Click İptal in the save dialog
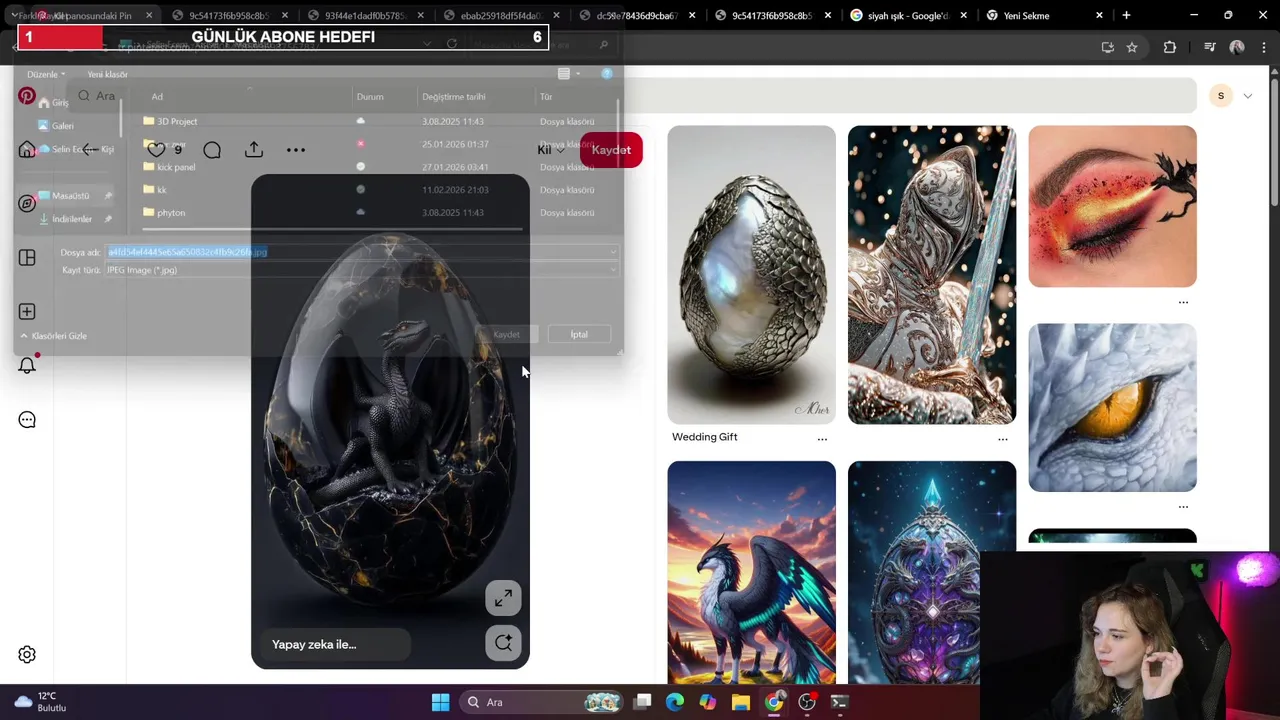Screen dimensions: 1280x720 (x=579, y=334)
